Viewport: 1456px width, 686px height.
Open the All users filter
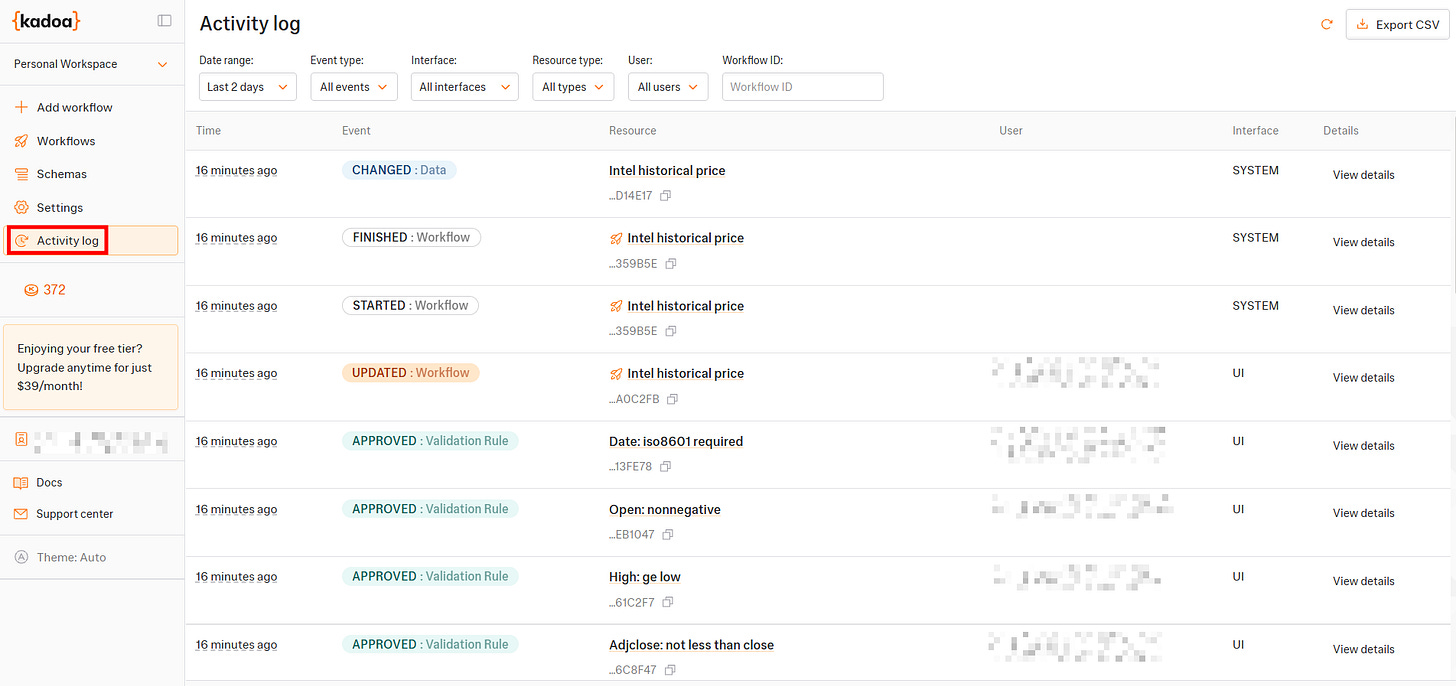pos(667,86)
